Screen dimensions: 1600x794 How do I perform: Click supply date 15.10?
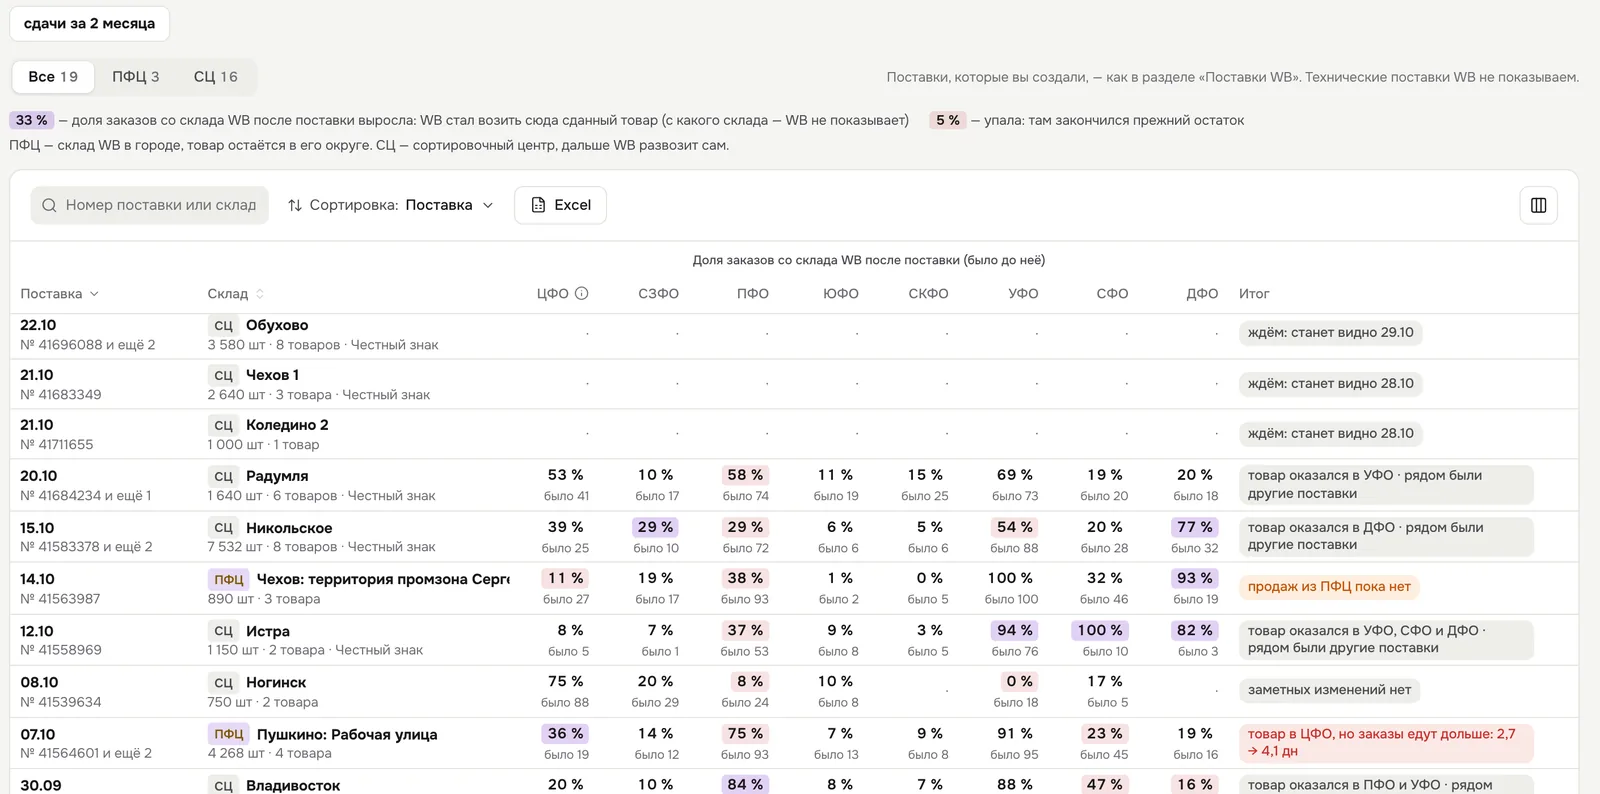pos(37,528)
